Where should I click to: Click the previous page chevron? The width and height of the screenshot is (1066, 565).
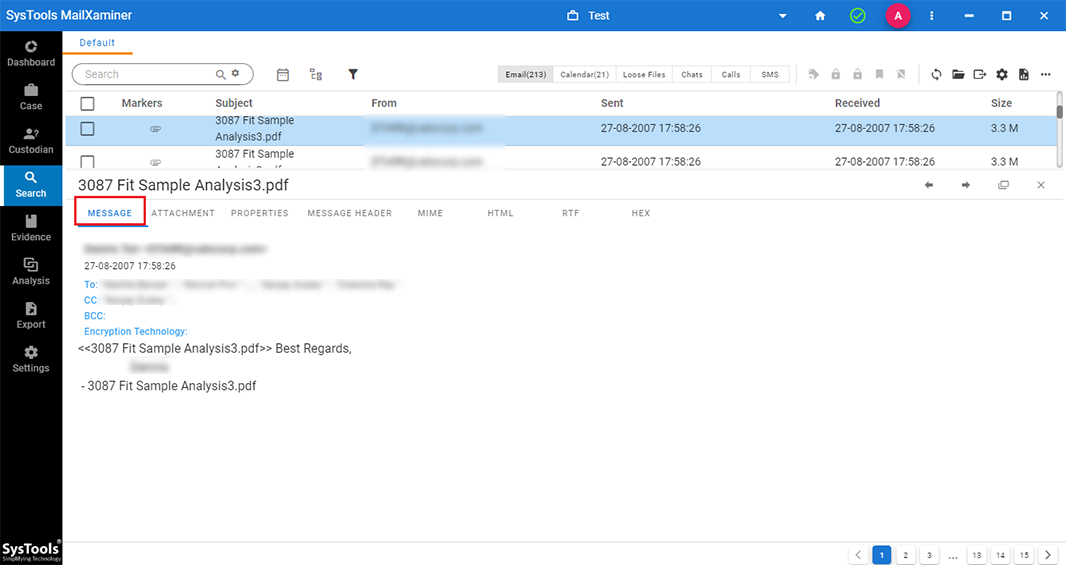[x=858, y=555]
